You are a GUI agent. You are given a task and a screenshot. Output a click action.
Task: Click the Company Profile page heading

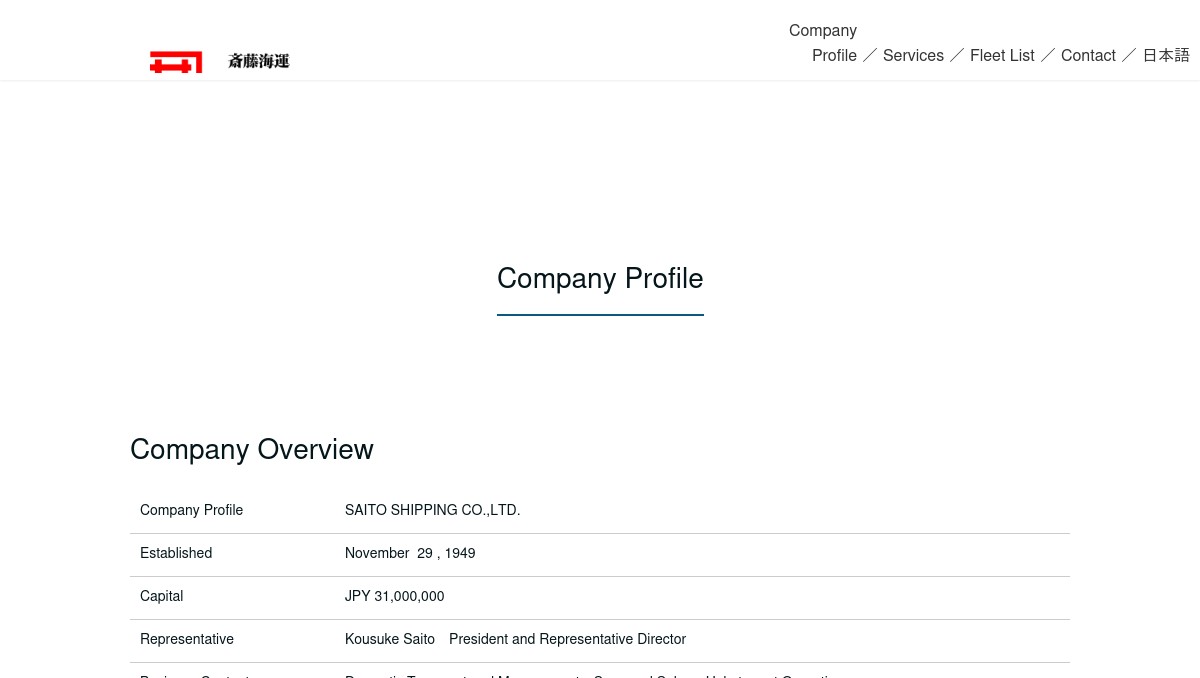click(600, 278)
